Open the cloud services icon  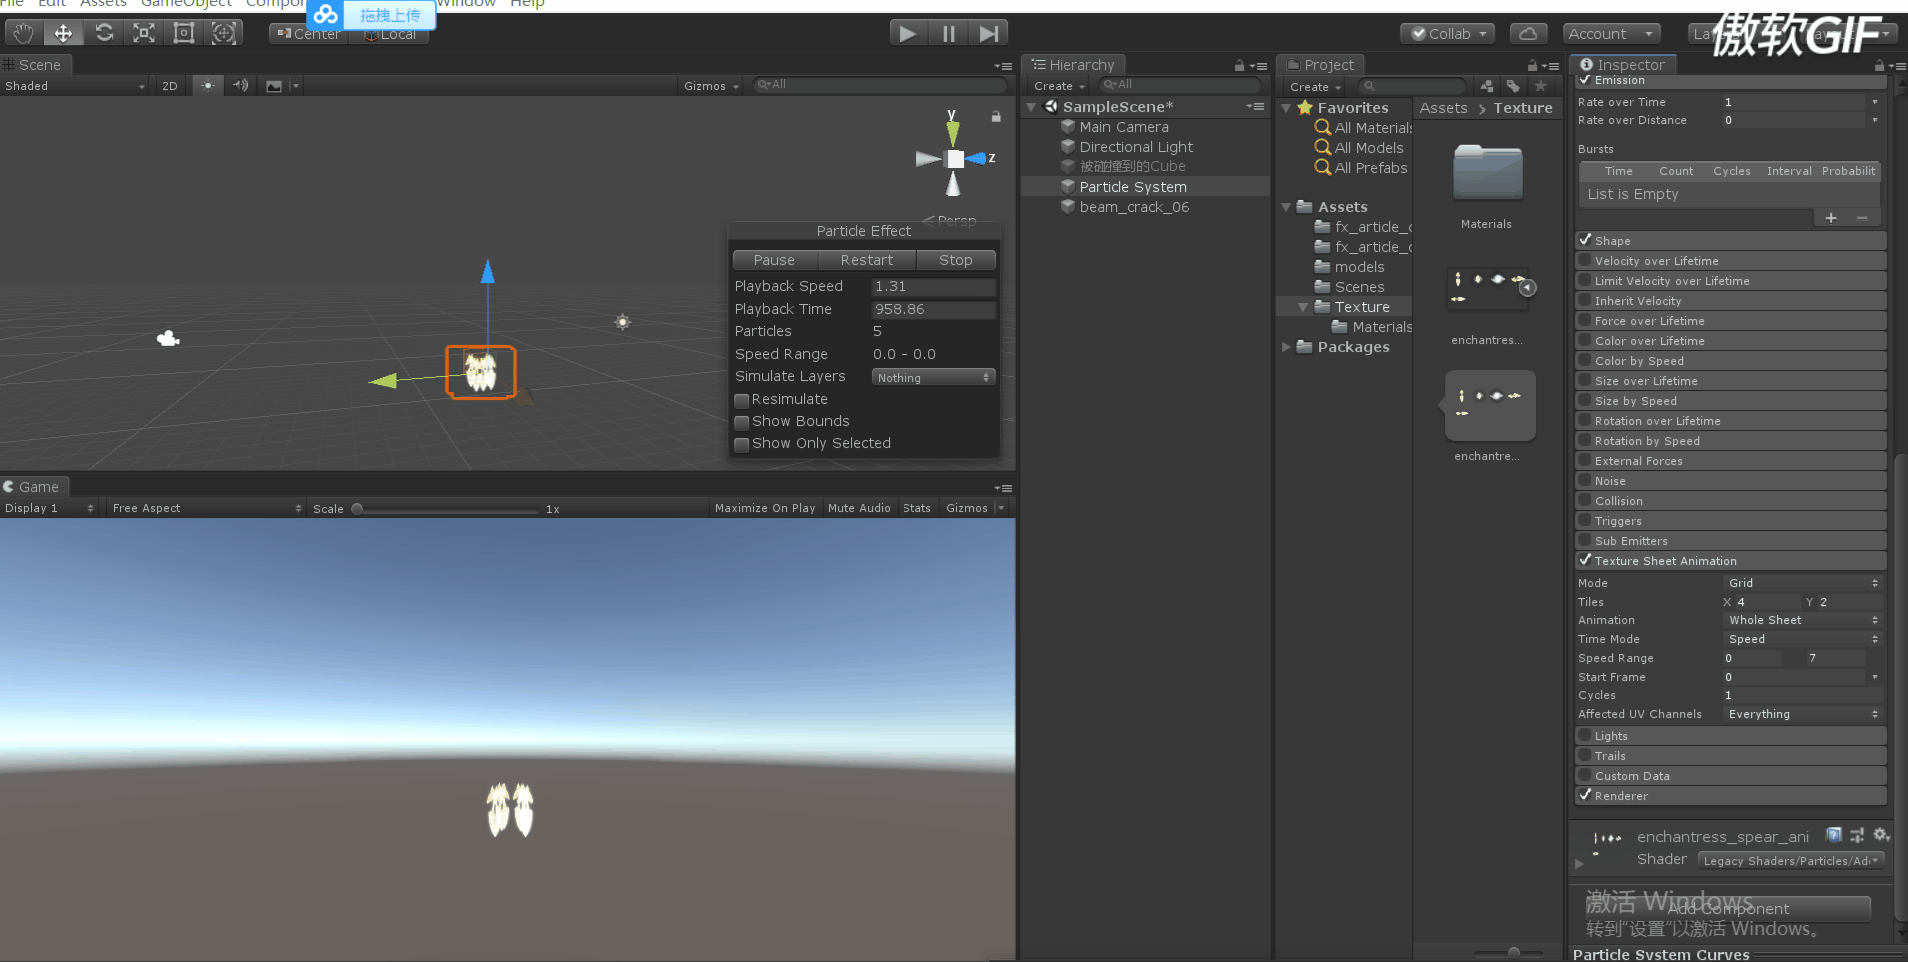pos(1528,33)
